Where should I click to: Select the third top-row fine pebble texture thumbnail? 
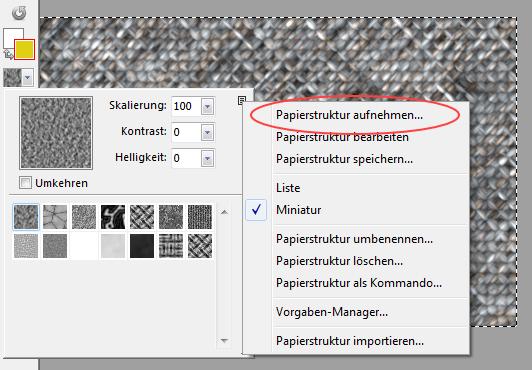click(x=84, y=217)
